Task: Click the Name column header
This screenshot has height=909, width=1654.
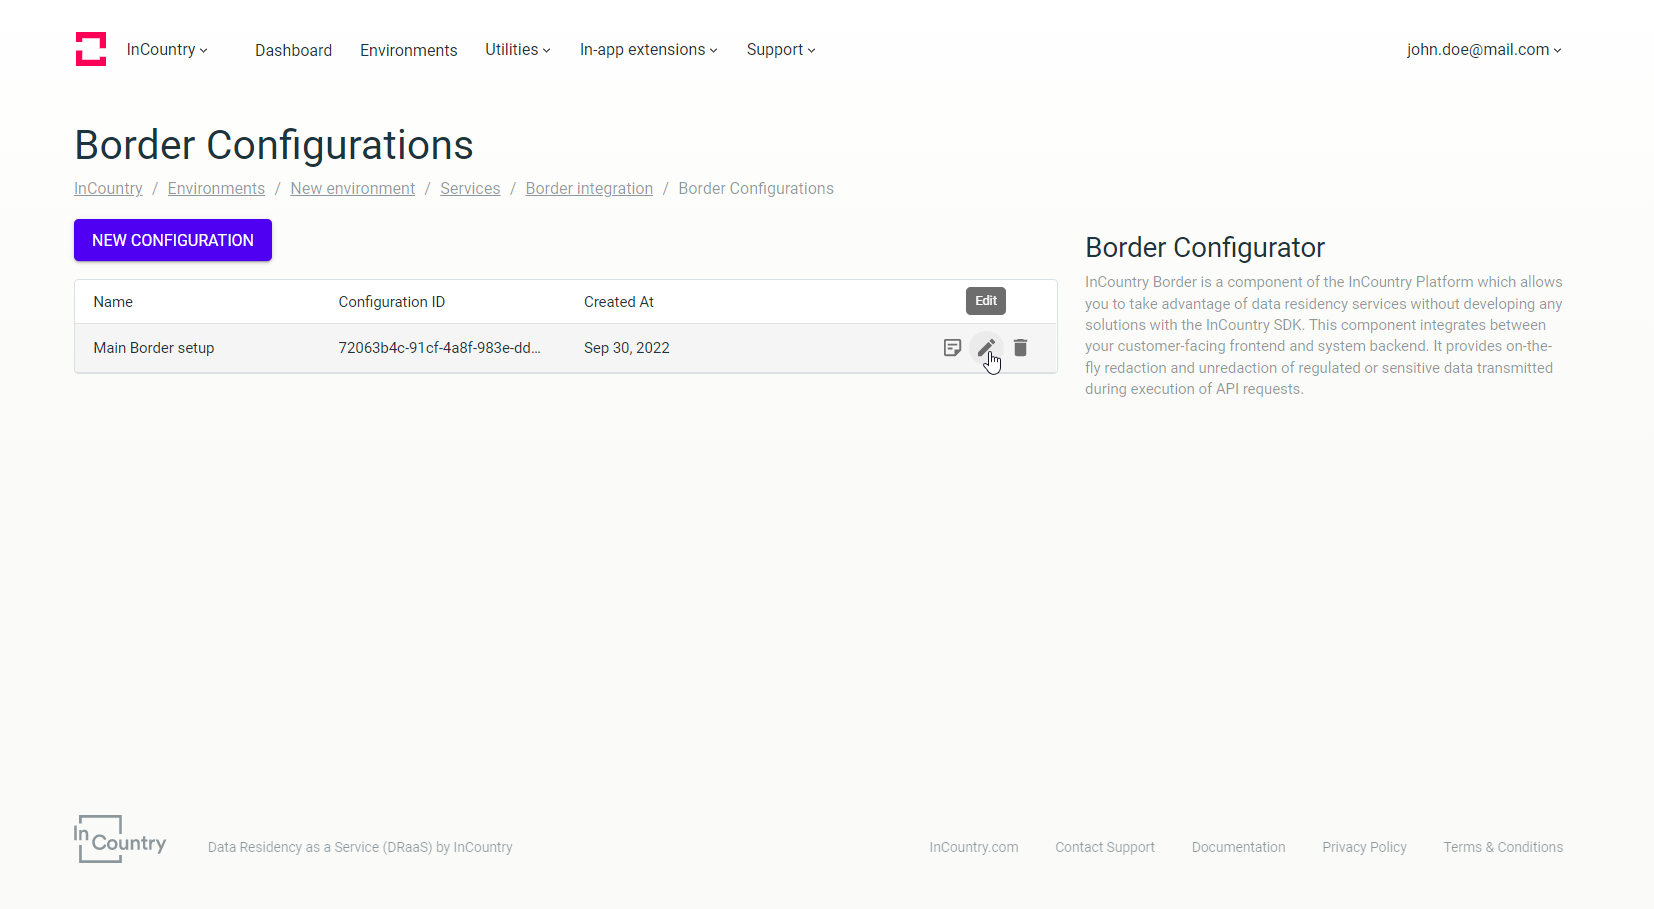Action: click(x=113, y=302)
